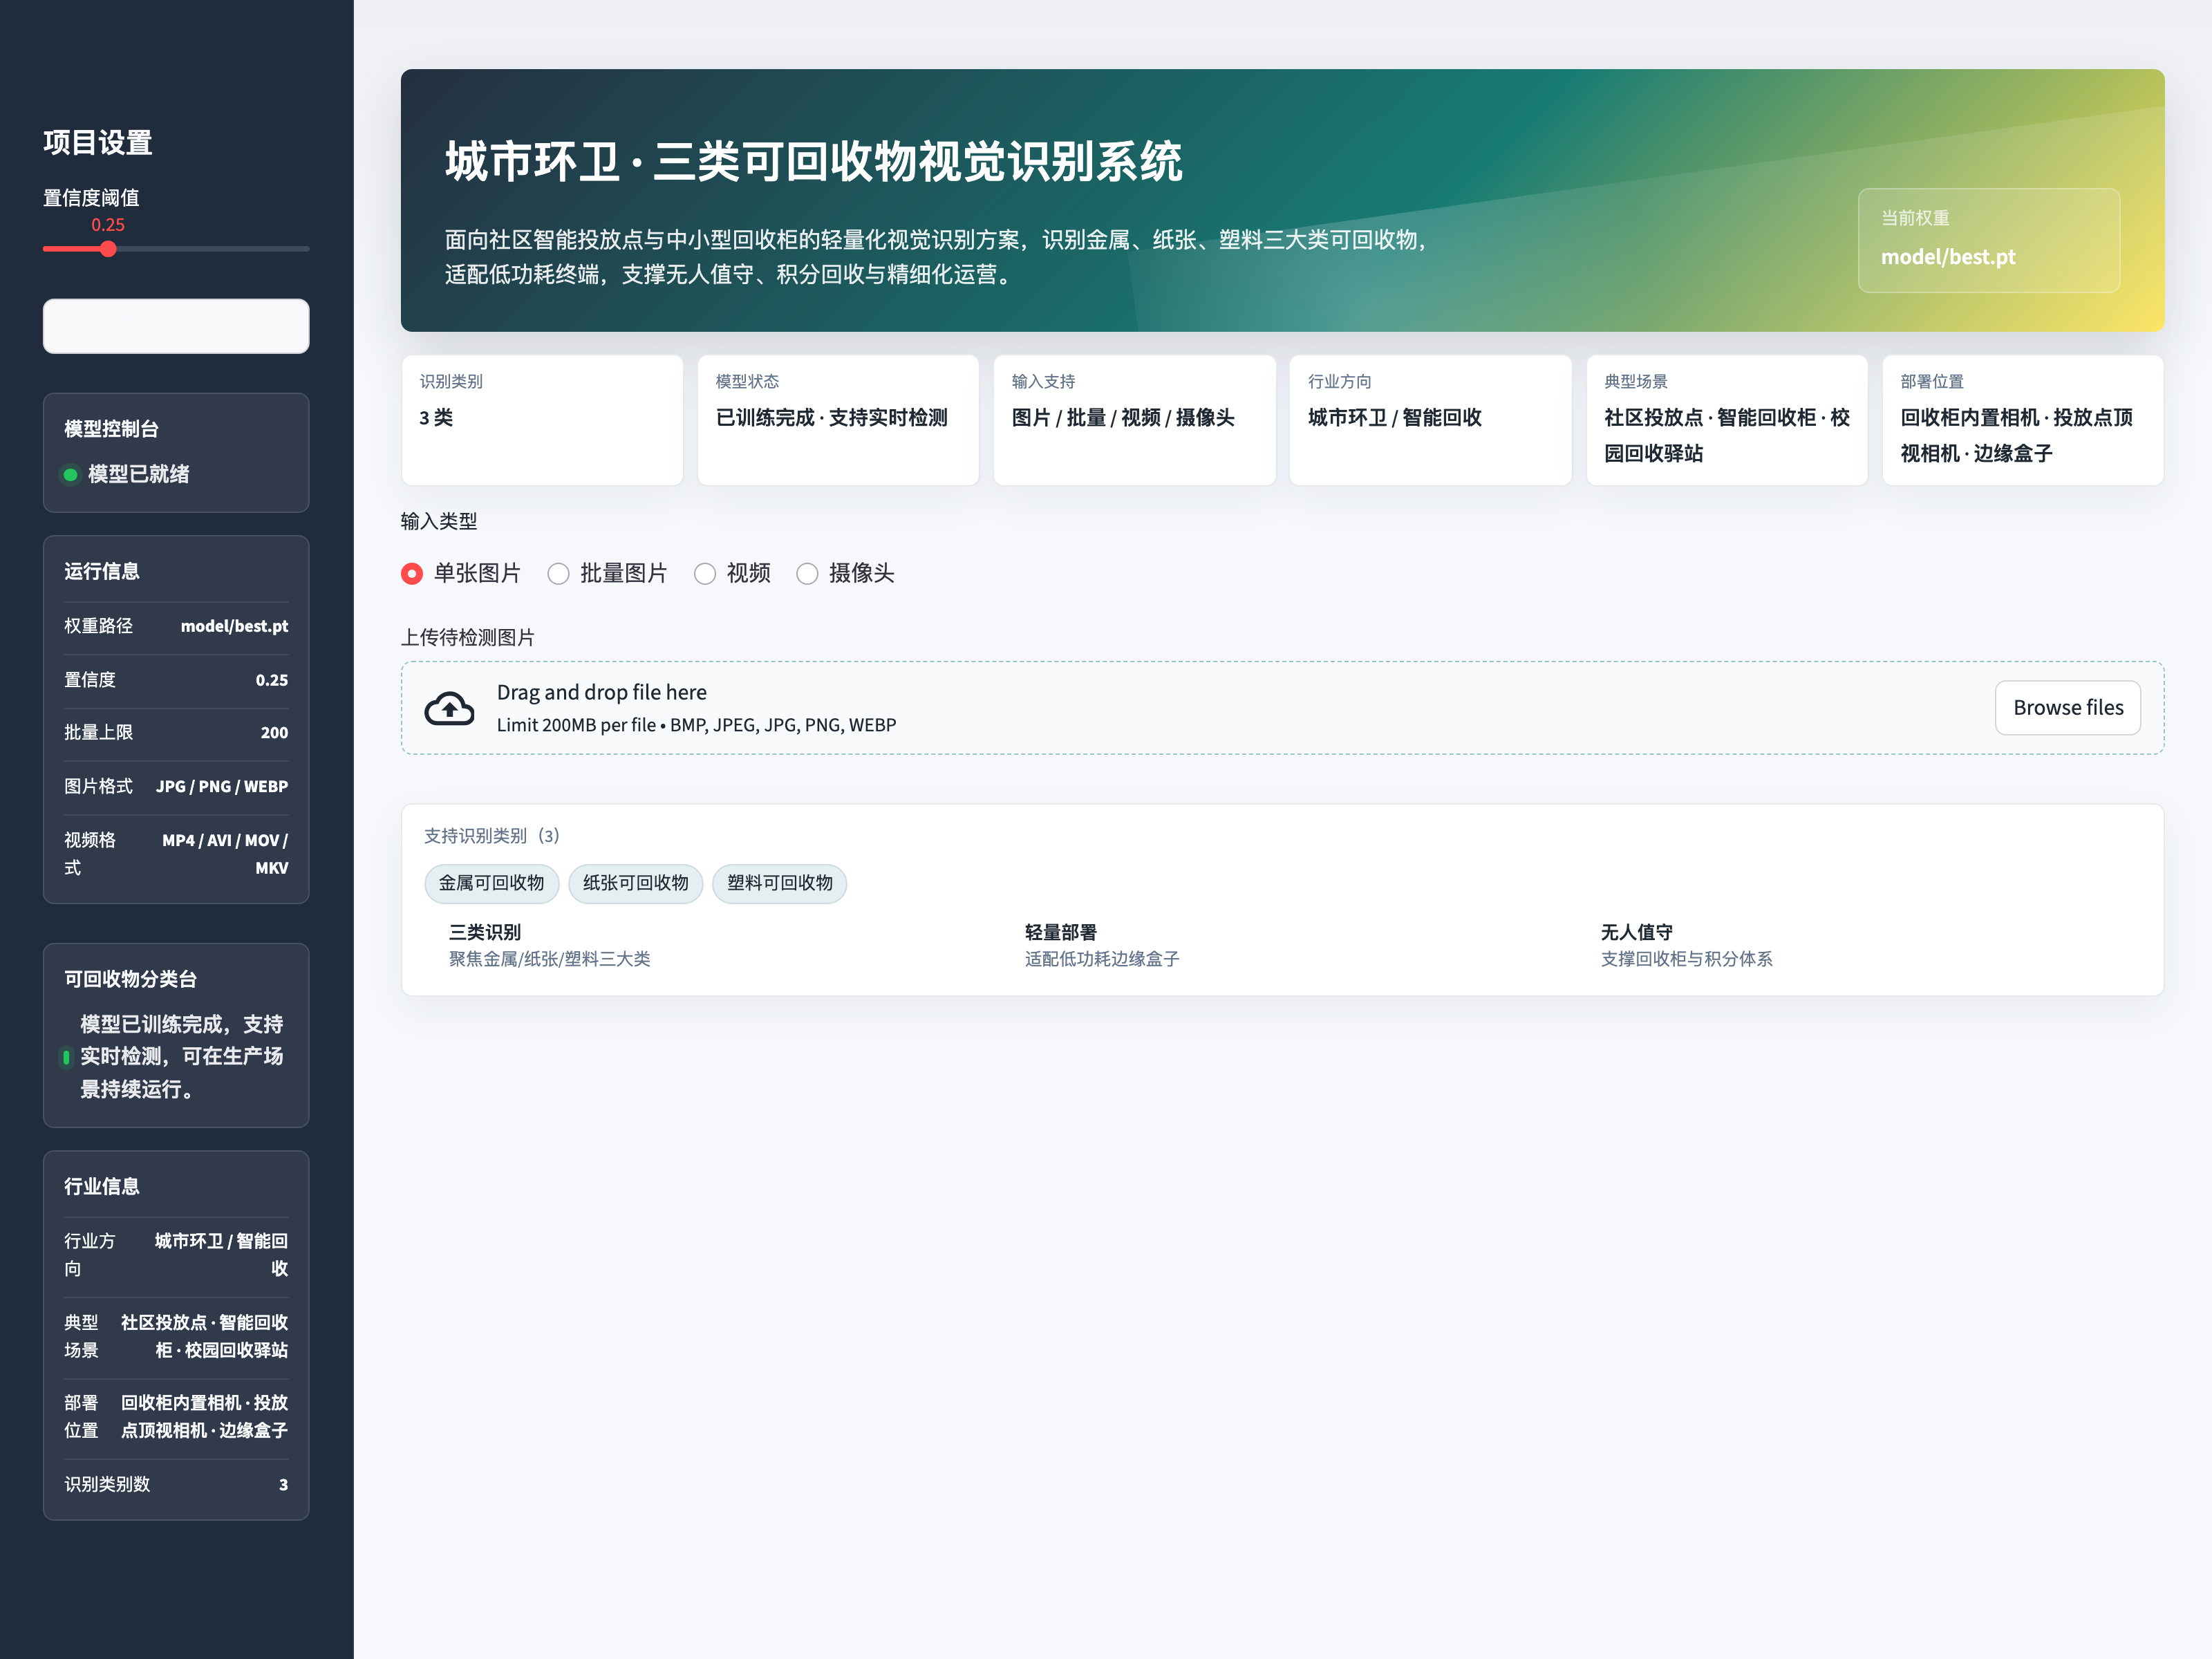
Task: Click the 识别类别 3 类 card
Action: tap(542, 420)
